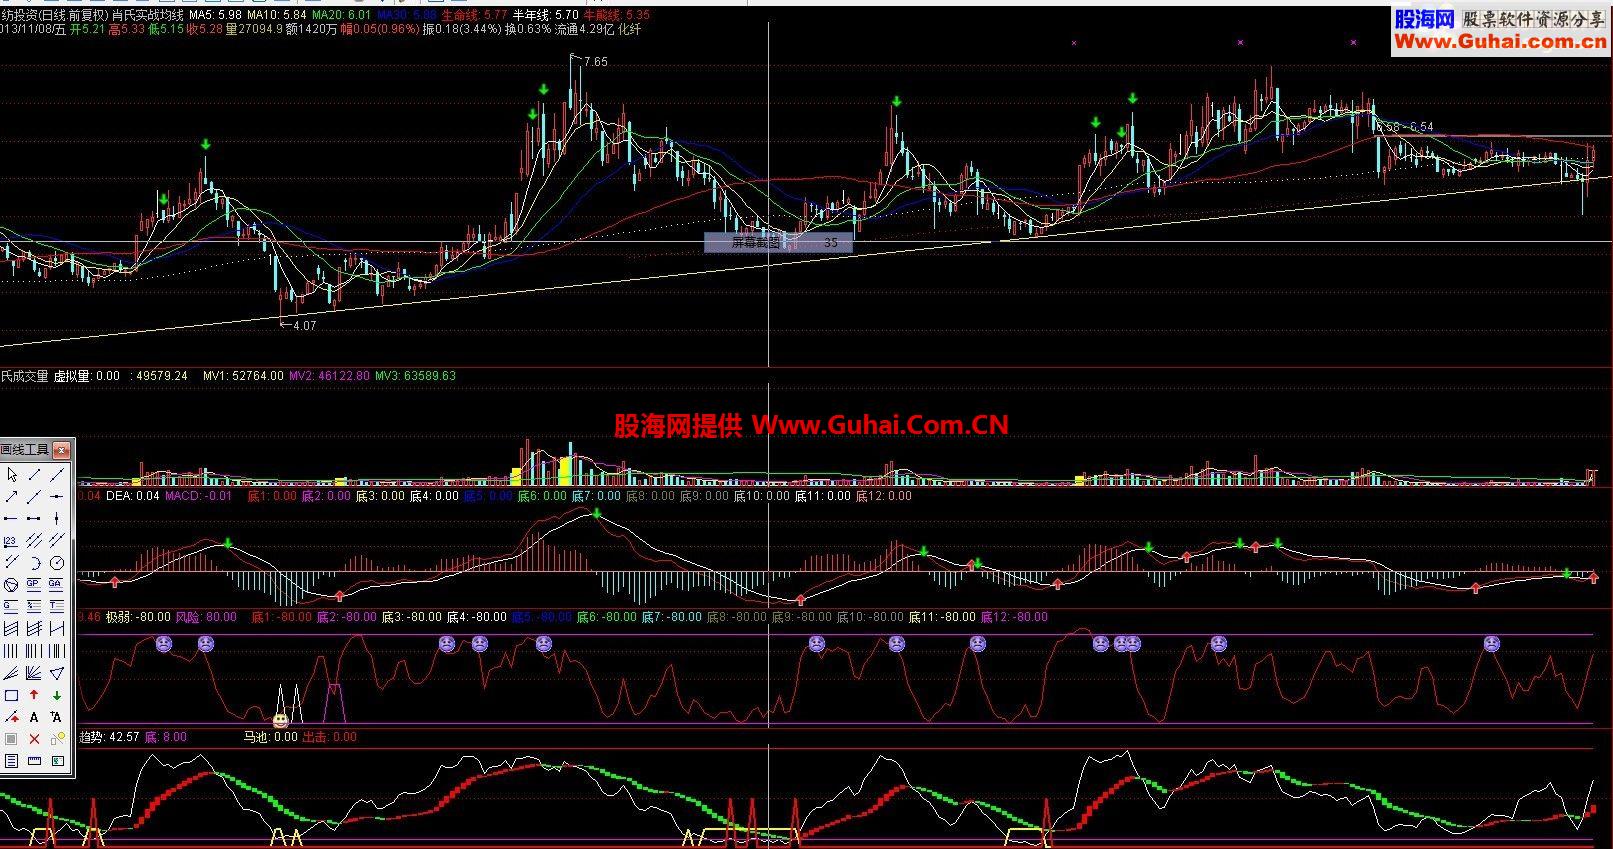1613x849 pixels.
Task: Select the shape with yellow circle icon
Action: coord(57,738)
